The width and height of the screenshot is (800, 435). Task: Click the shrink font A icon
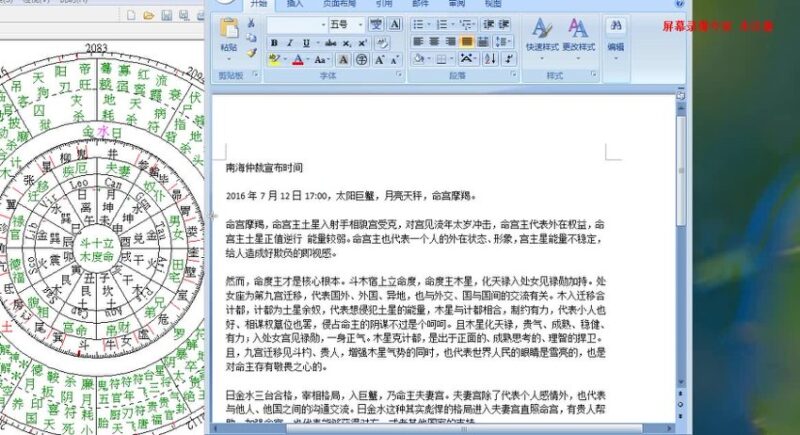tap(395, 60)
